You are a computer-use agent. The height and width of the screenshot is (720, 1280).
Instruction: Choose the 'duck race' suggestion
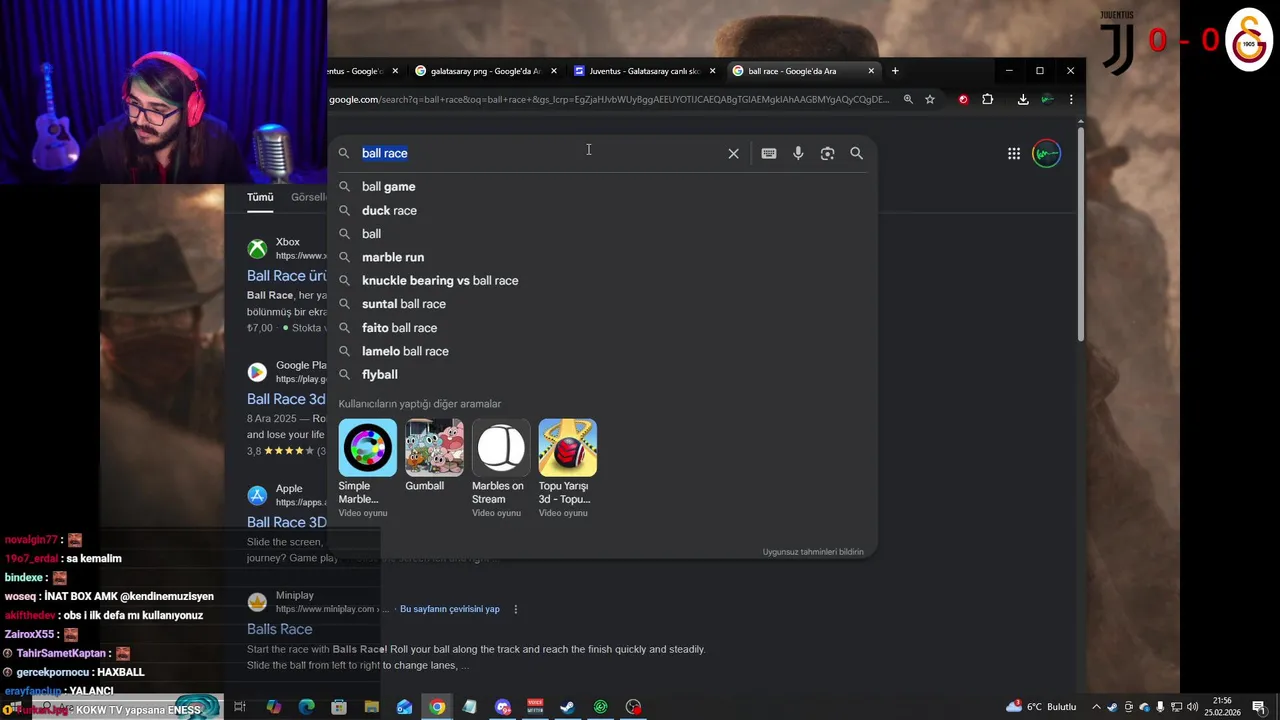(389, 210)
